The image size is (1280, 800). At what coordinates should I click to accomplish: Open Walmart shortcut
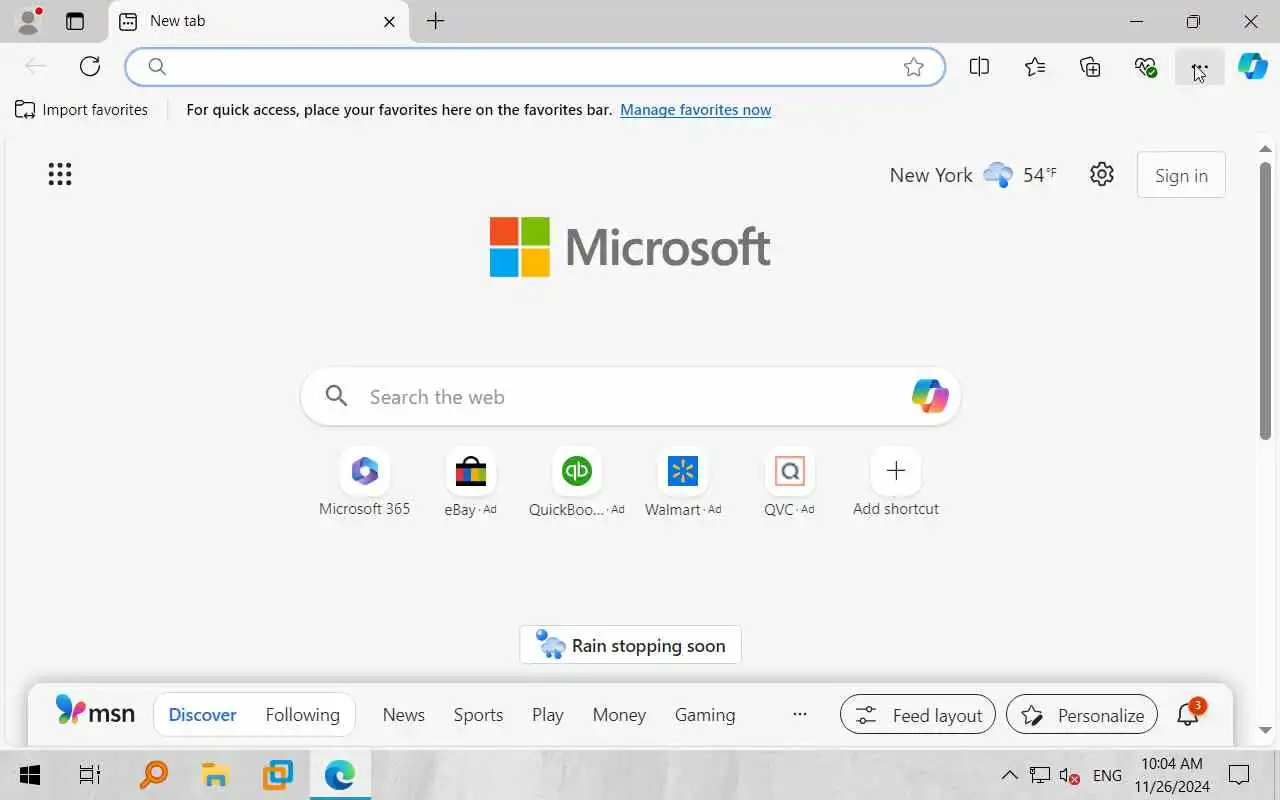tap(683, 482)
